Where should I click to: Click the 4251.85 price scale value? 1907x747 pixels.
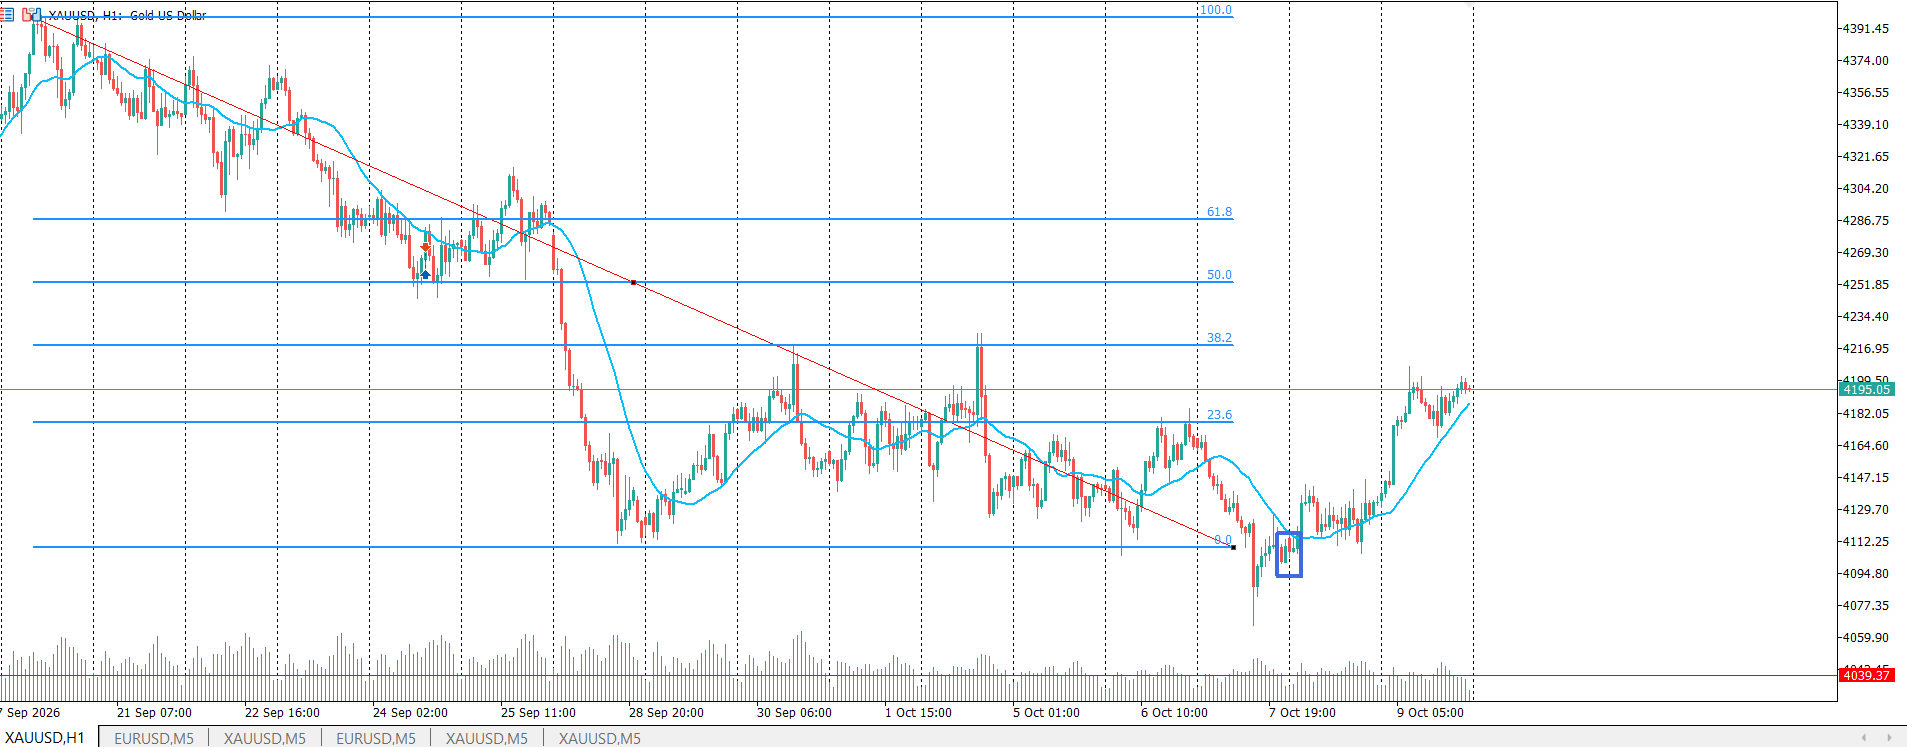pos(1866,285)
